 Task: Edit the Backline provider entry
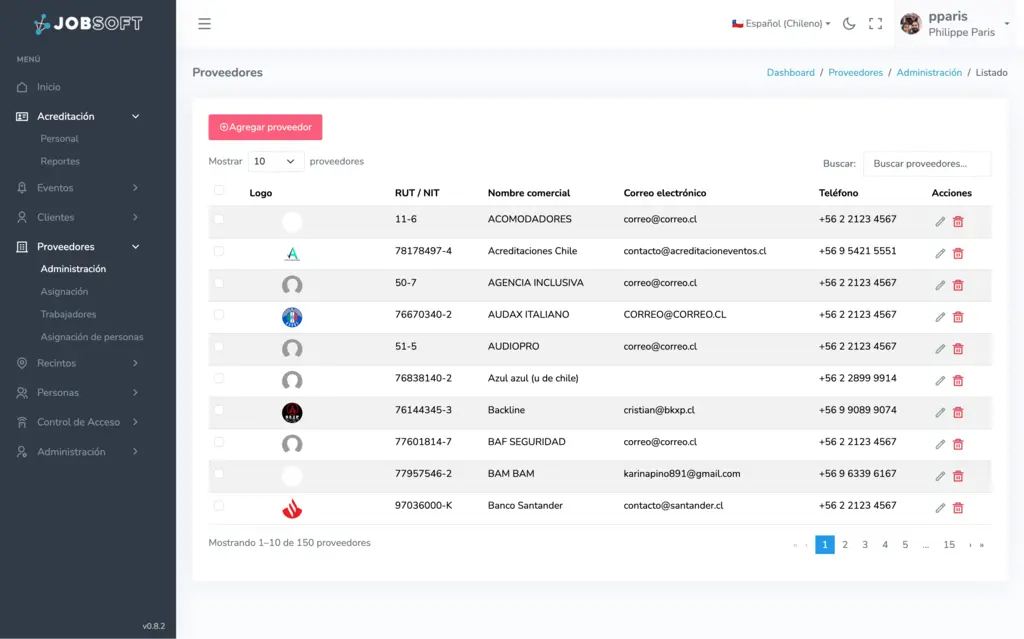point(940,413)
